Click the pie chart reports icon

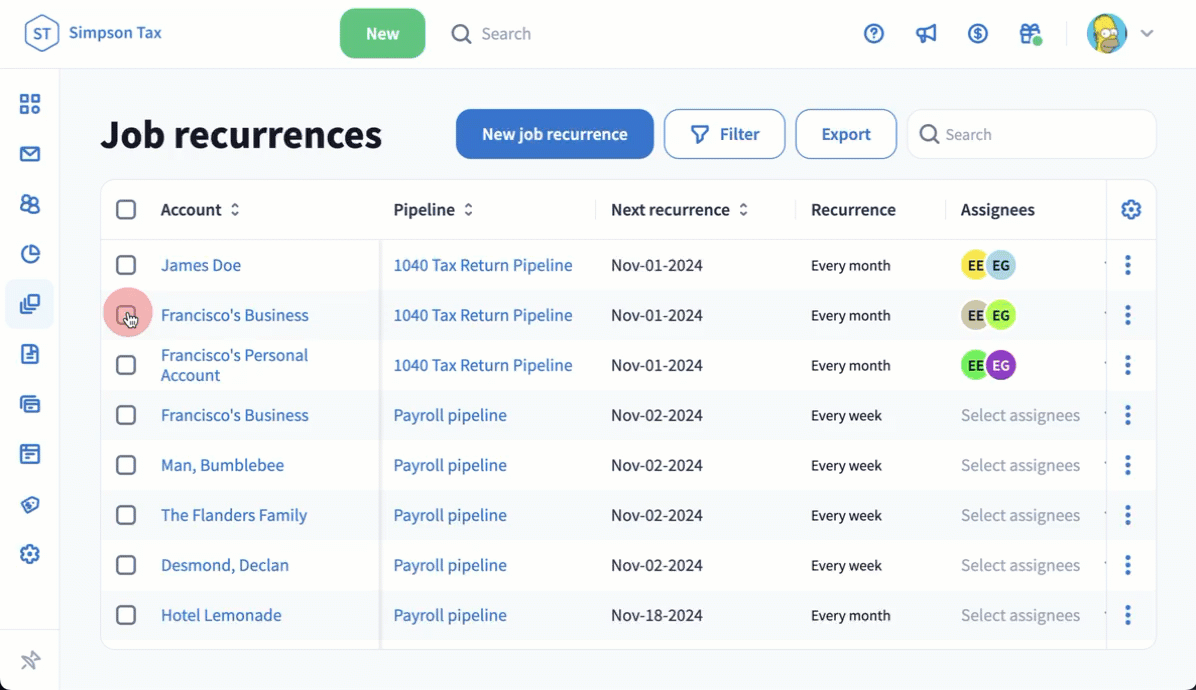coord(30,254)
